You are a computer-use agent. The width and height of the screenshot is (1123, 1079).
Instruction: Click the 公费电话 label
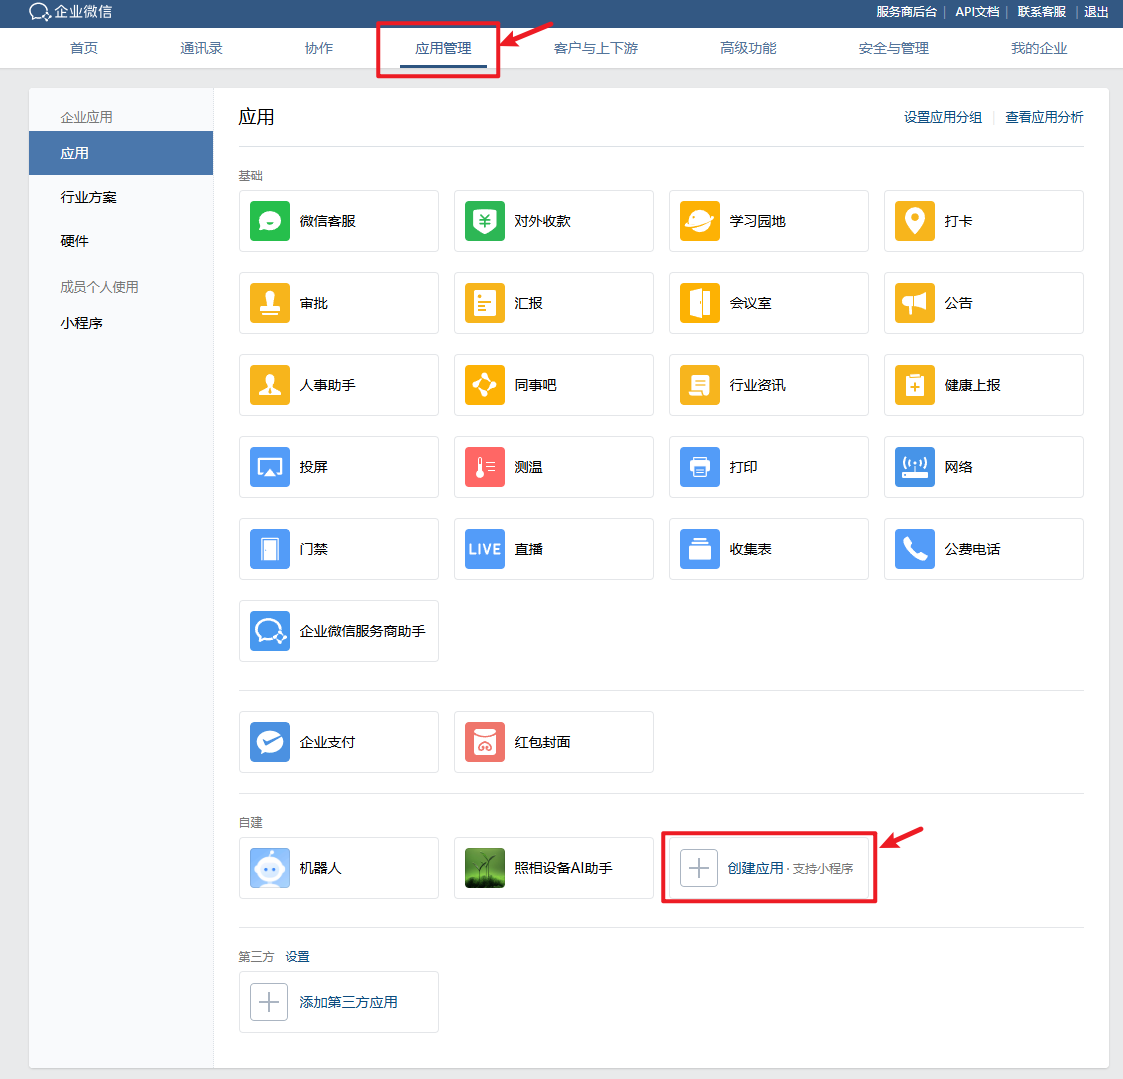coord(972,548)
